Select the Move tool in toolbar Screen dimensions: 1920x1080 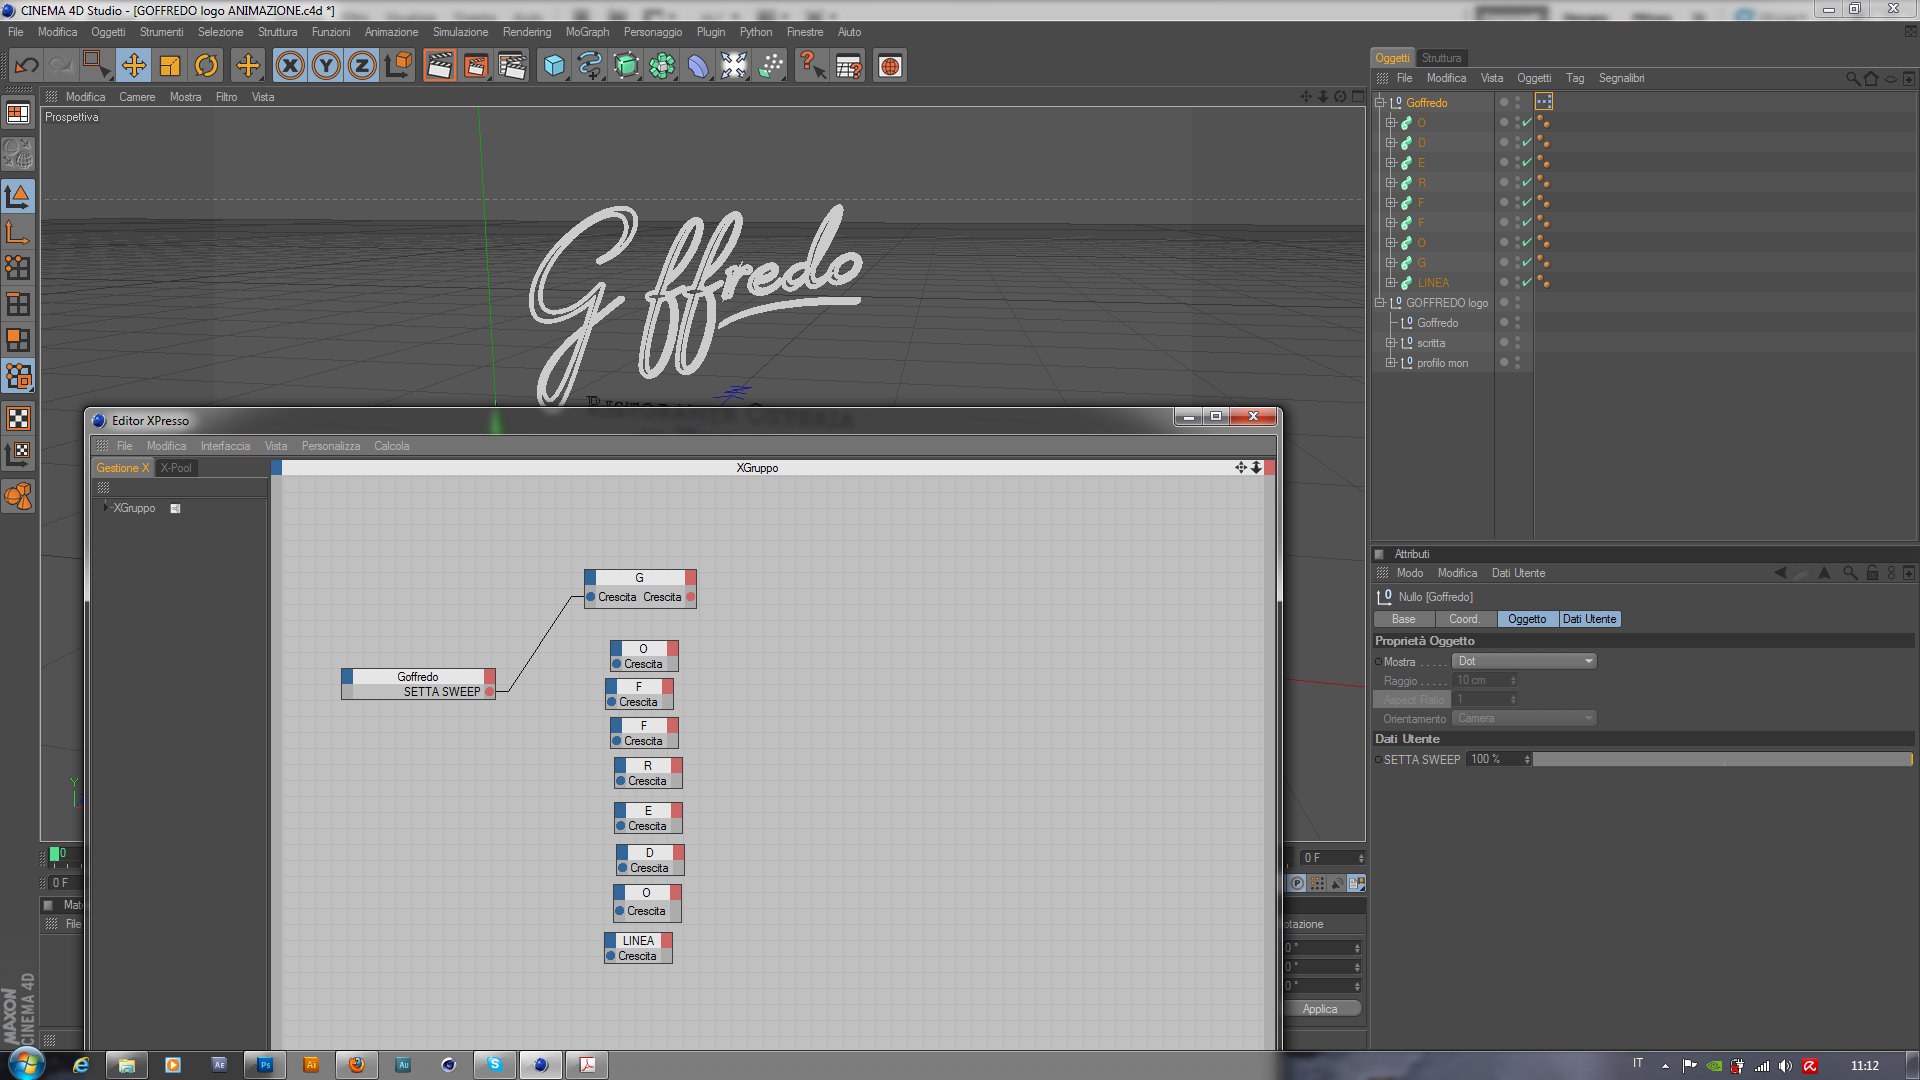133,66
